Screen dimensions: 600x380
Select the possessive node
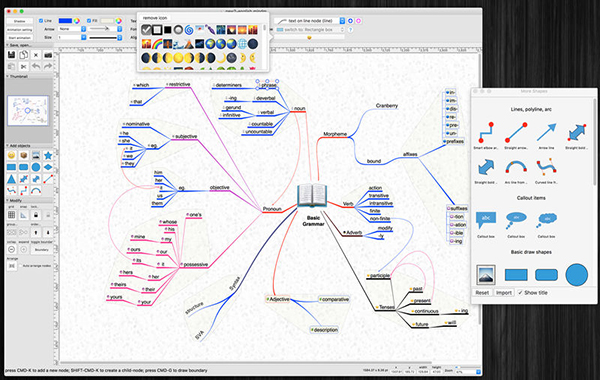click(195, 264)
